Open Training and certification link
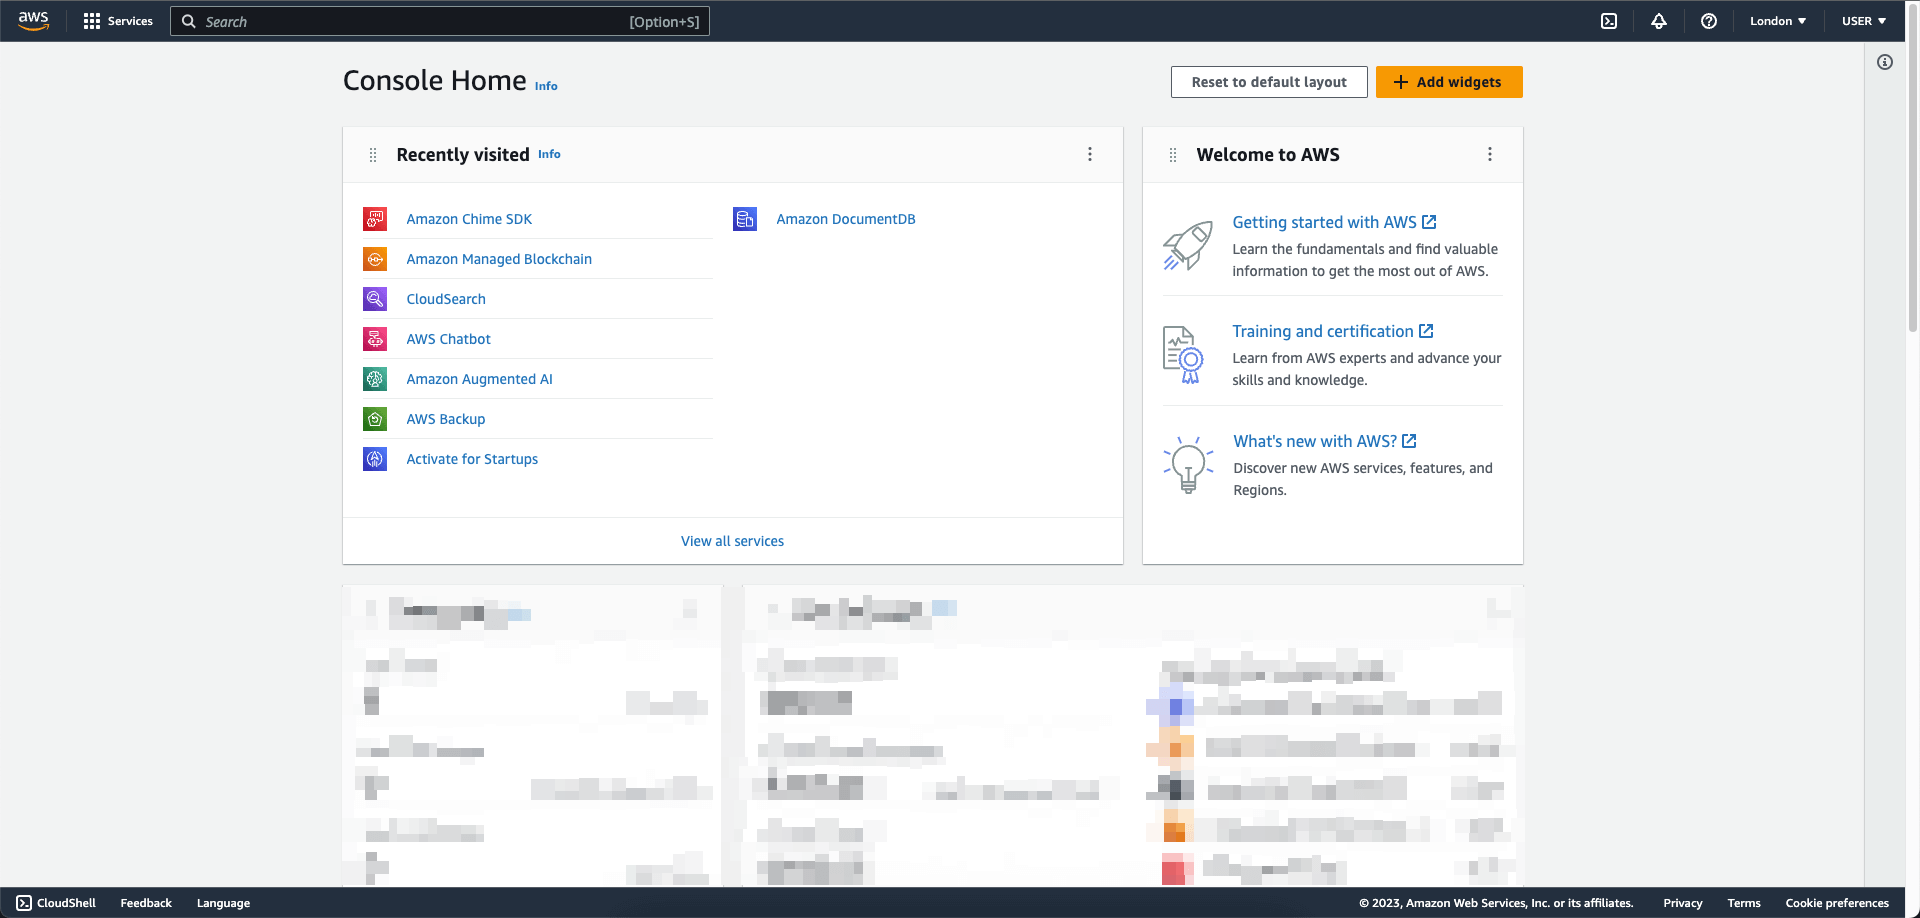 click(1332, 331)
